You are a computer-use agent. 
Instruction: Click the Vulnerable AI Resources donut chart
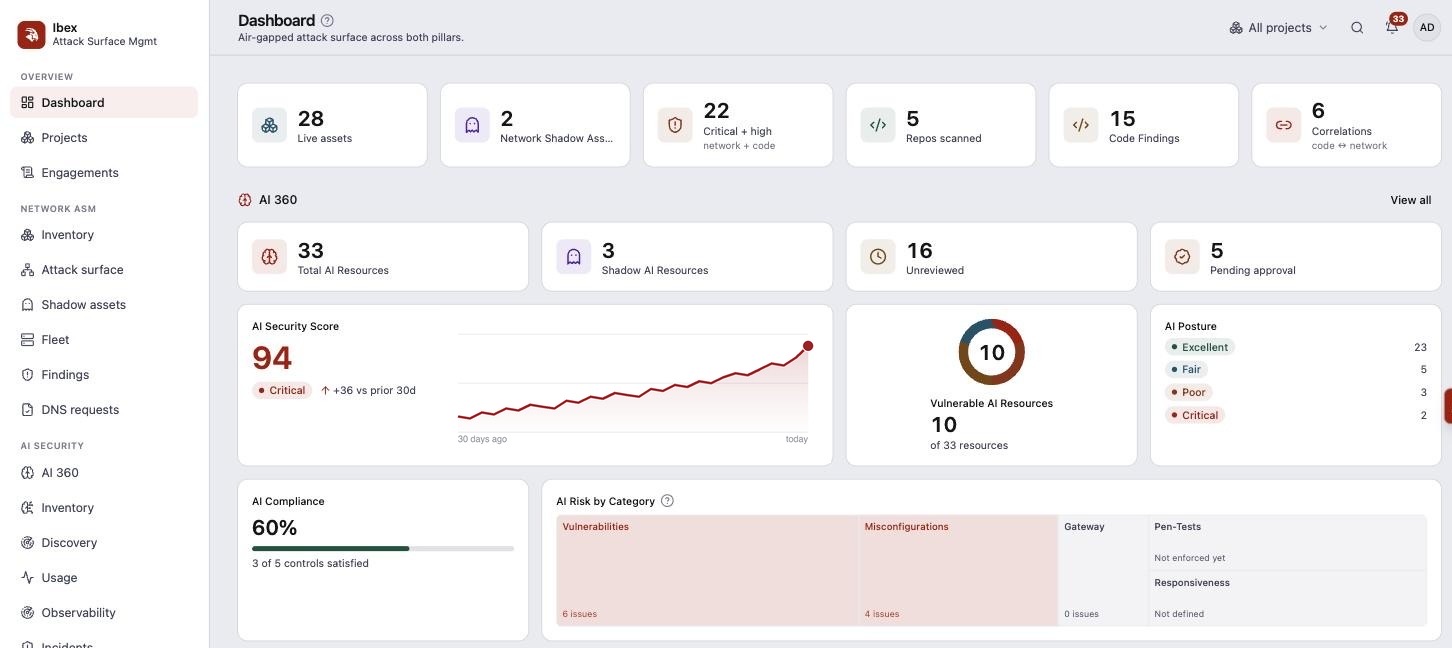tap(991, 352)
